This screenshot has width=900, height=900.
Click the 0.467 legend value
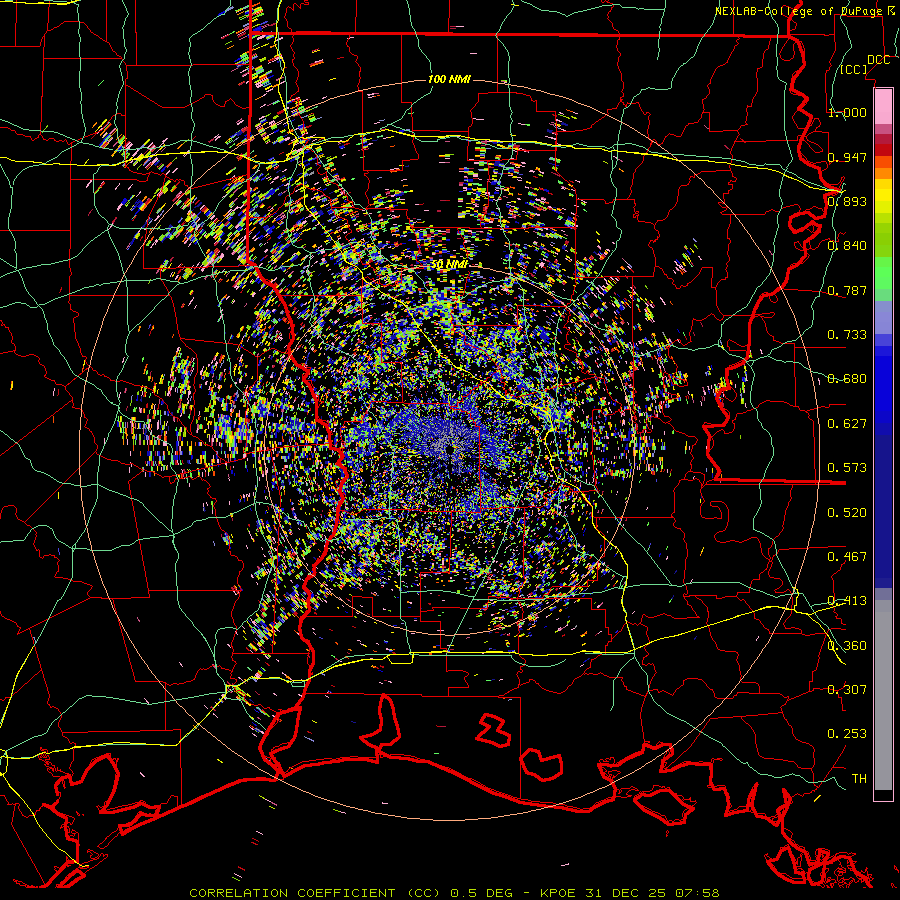coord(847,557)
